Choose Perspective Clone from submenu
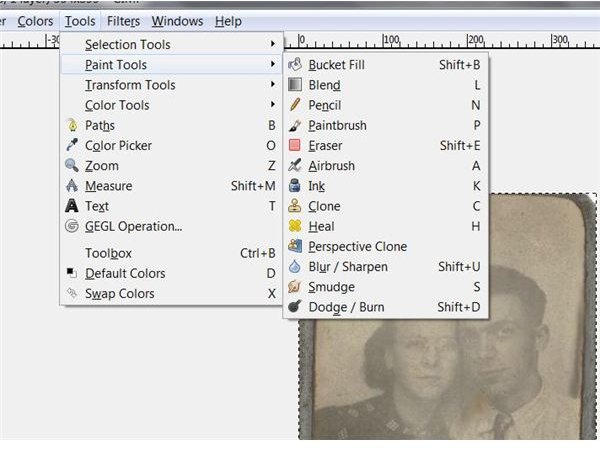 (386, 246)
